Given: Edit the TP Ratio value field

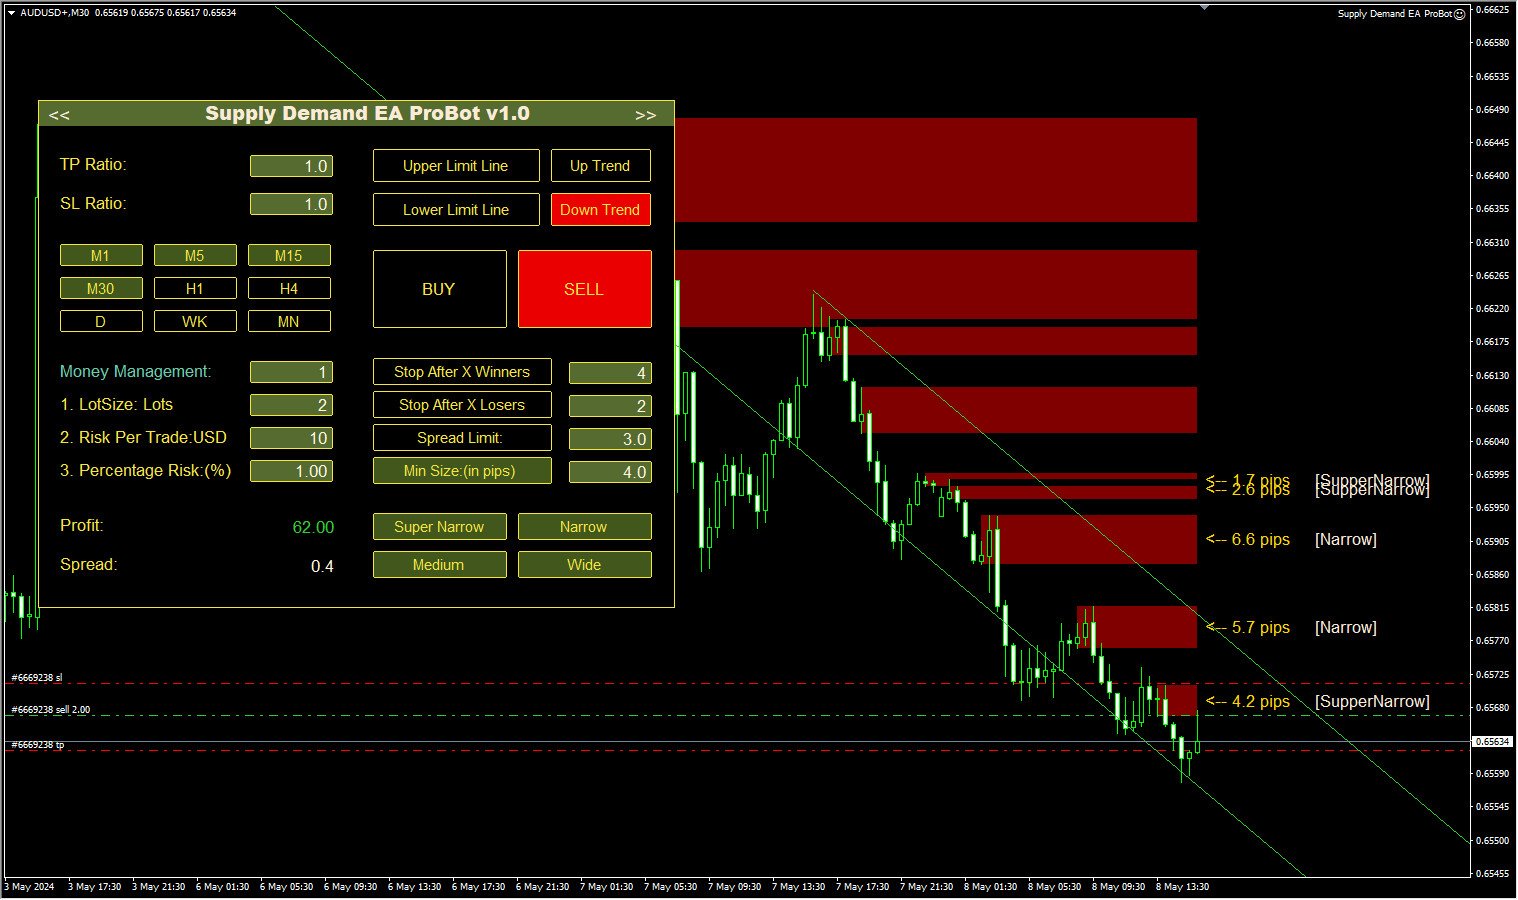Looking at the screenshot, I should (291, 166).
